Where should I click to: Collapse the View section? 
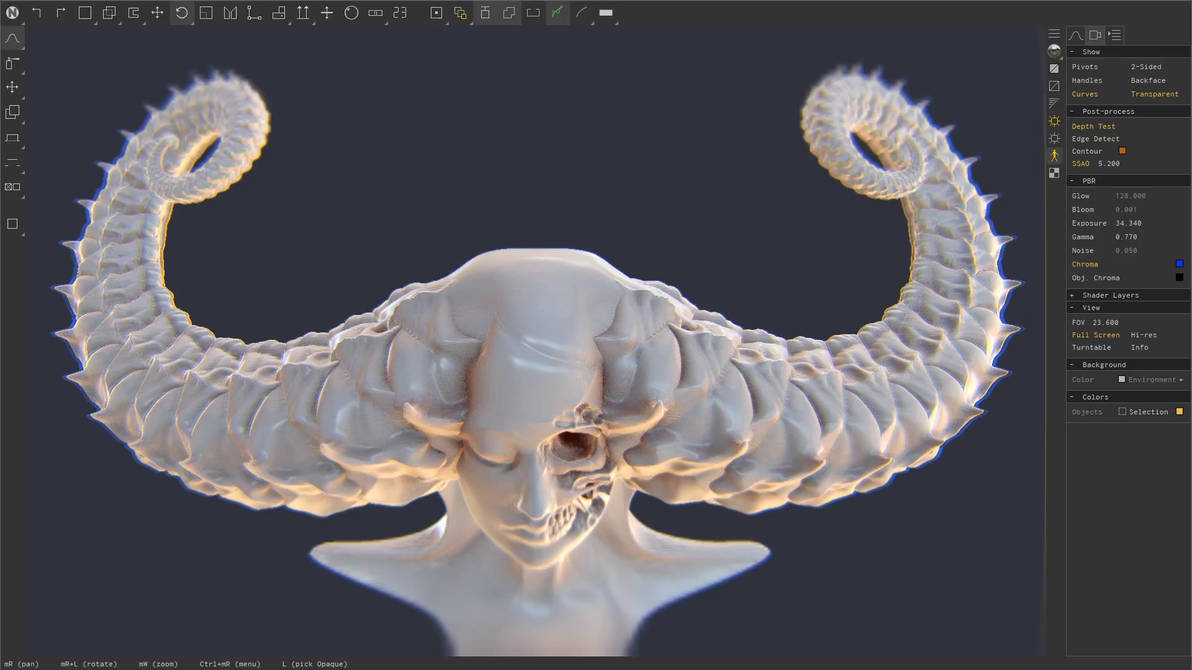point(1128,308)
